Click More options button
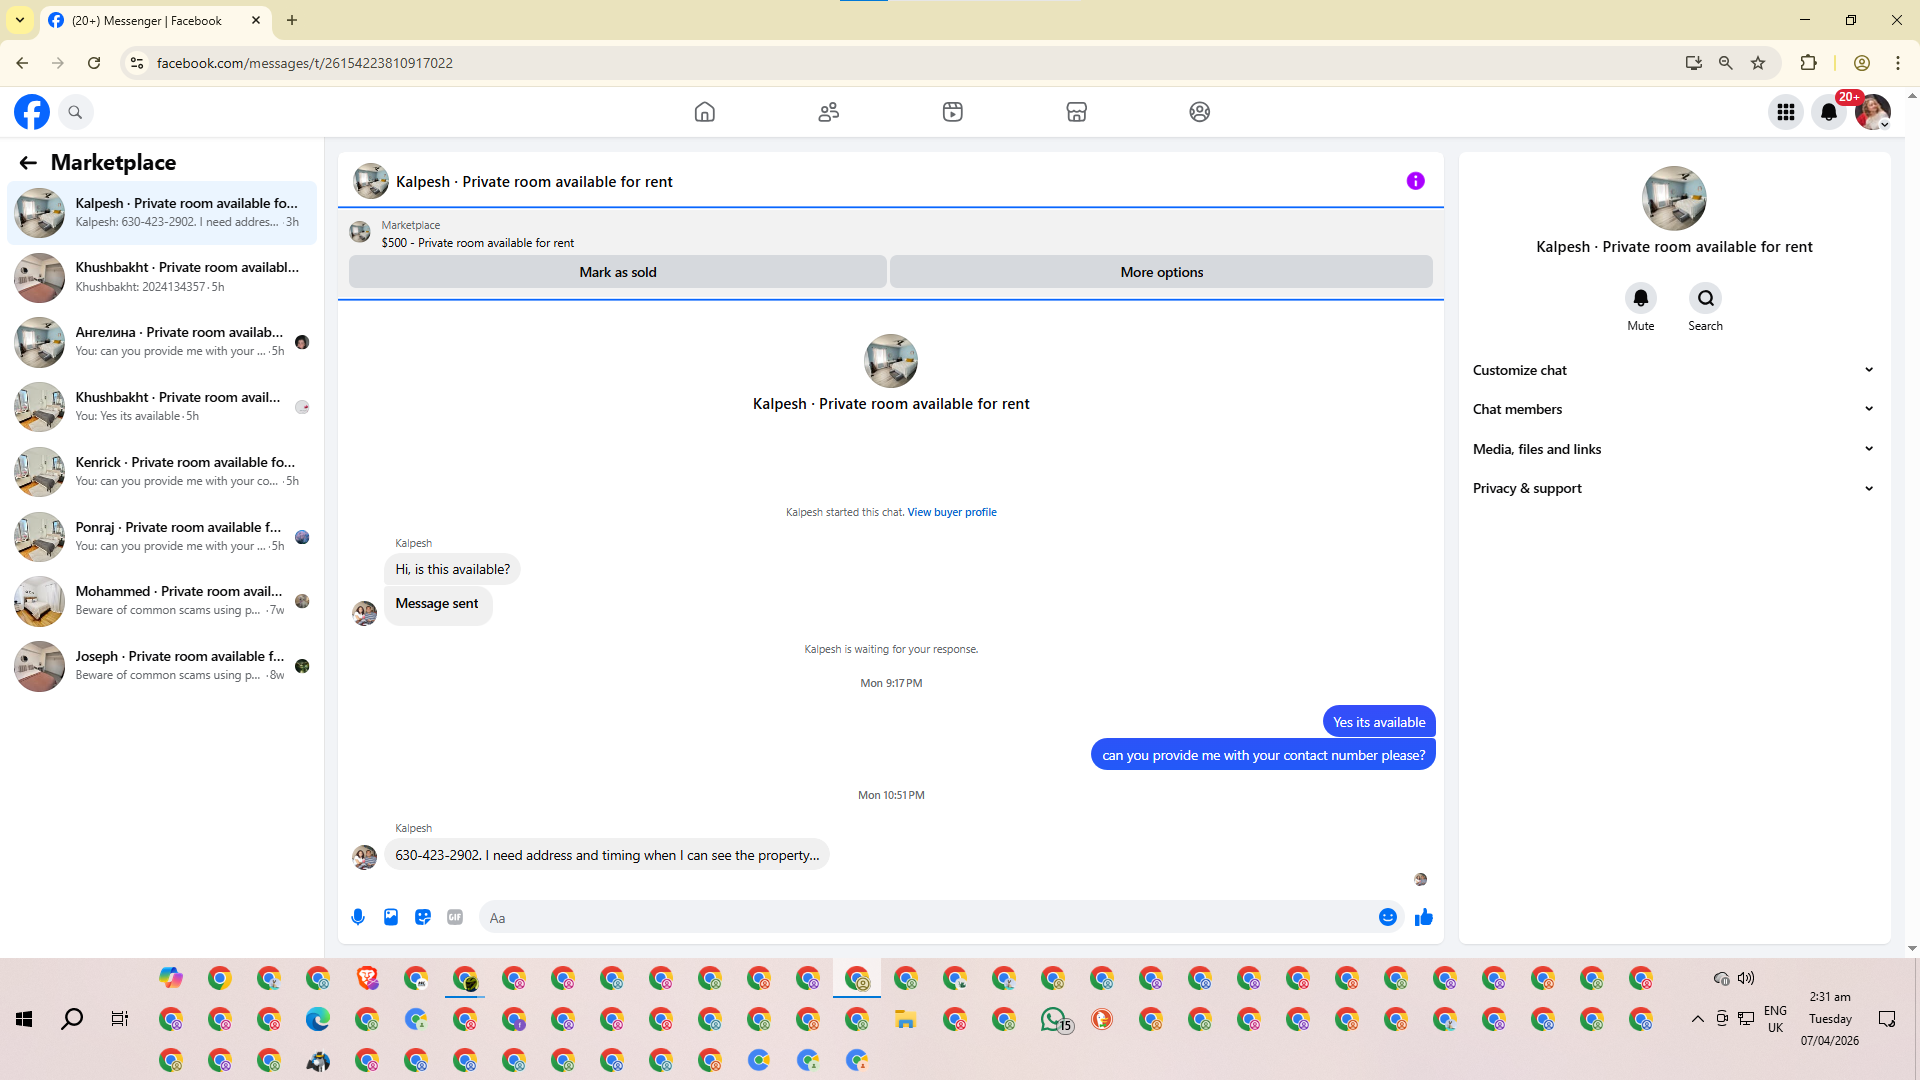Viewport: 1920px width, 1080px height. [x=1161, y=272]
